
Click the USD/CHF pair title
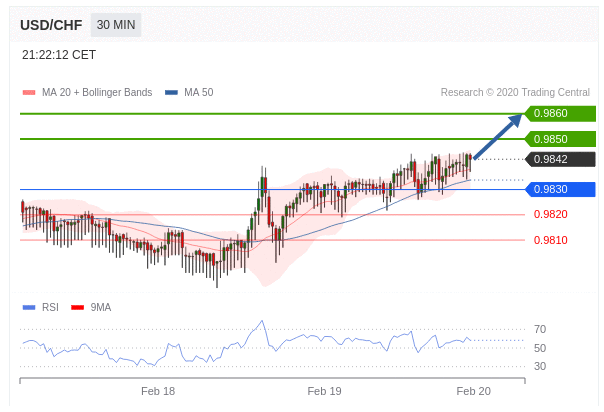pos(51,25)
